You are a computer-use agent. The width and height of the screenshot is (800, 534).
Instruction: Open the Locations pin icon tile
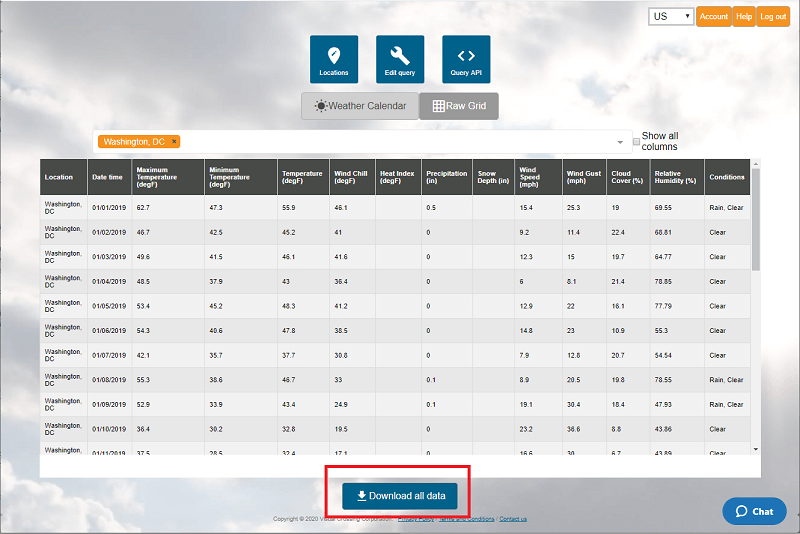coord(334,59)
